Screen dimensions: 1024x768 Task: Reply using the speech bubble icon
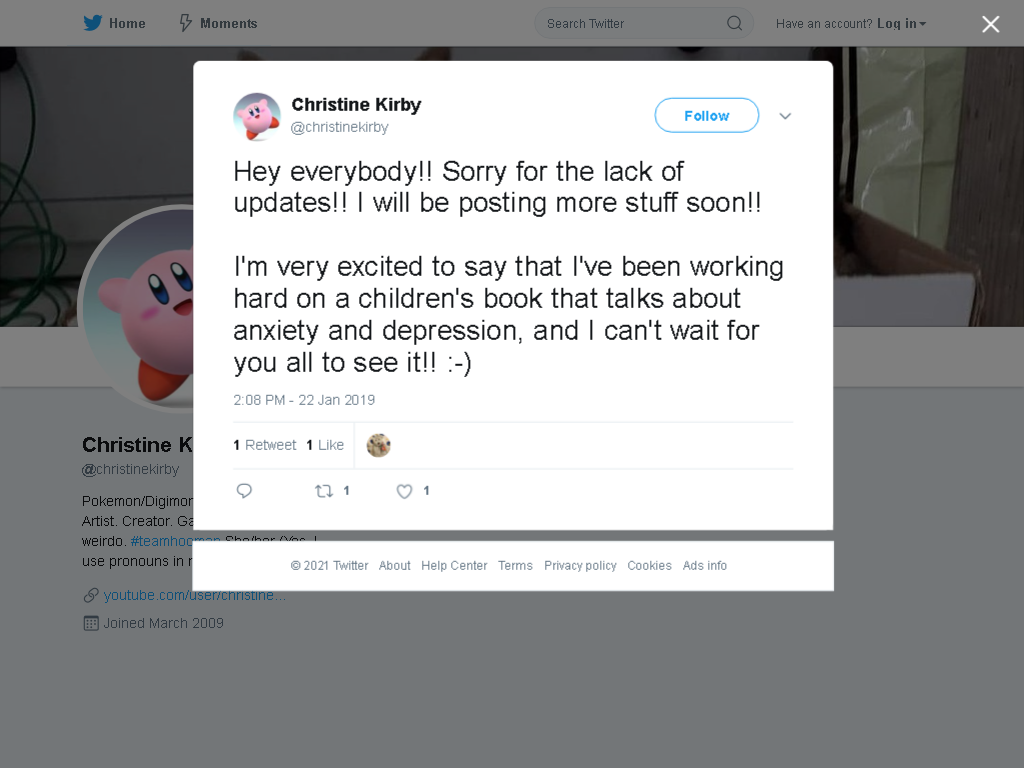coord(244,491)
